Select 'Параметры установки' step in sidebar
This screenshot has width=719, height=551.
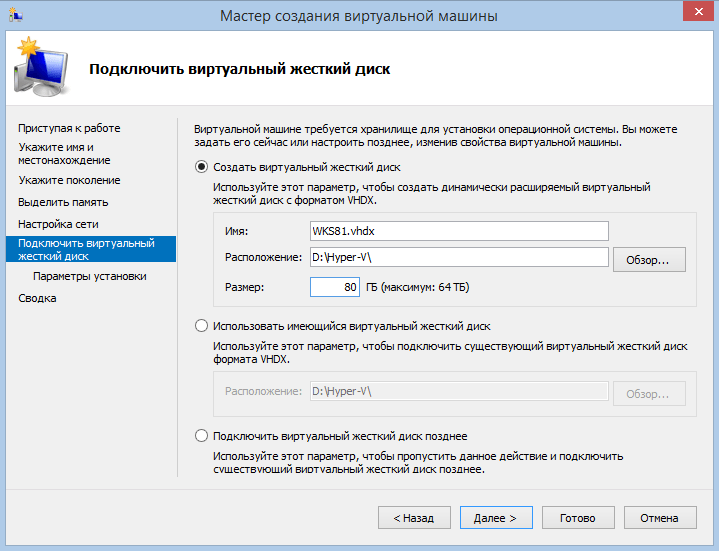pyautogui.click(x=90, y=276)
